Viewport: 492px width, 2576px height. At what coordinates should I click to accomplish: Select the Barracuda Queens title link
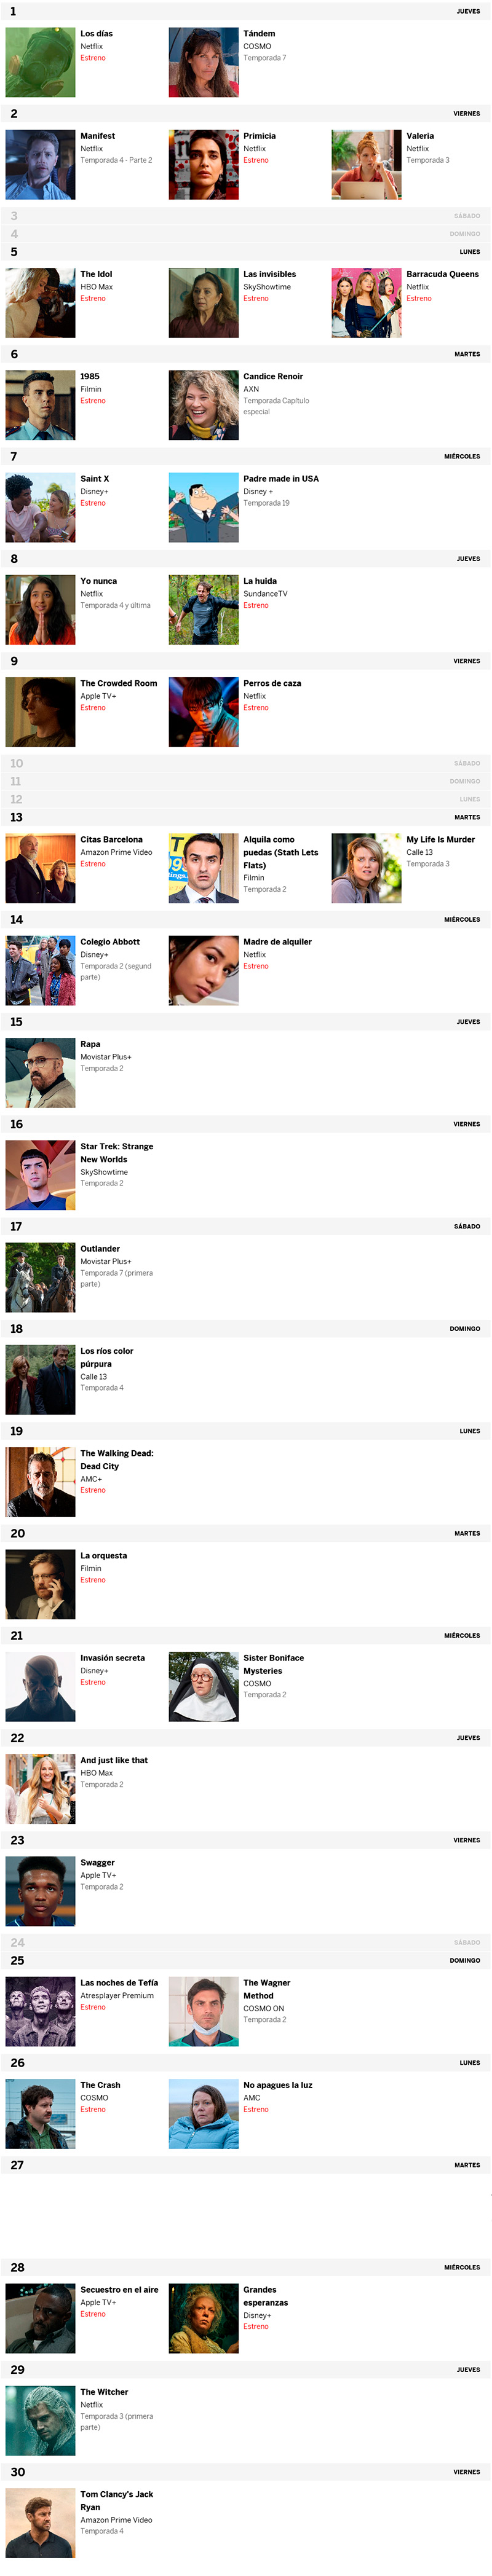point(442,274)
